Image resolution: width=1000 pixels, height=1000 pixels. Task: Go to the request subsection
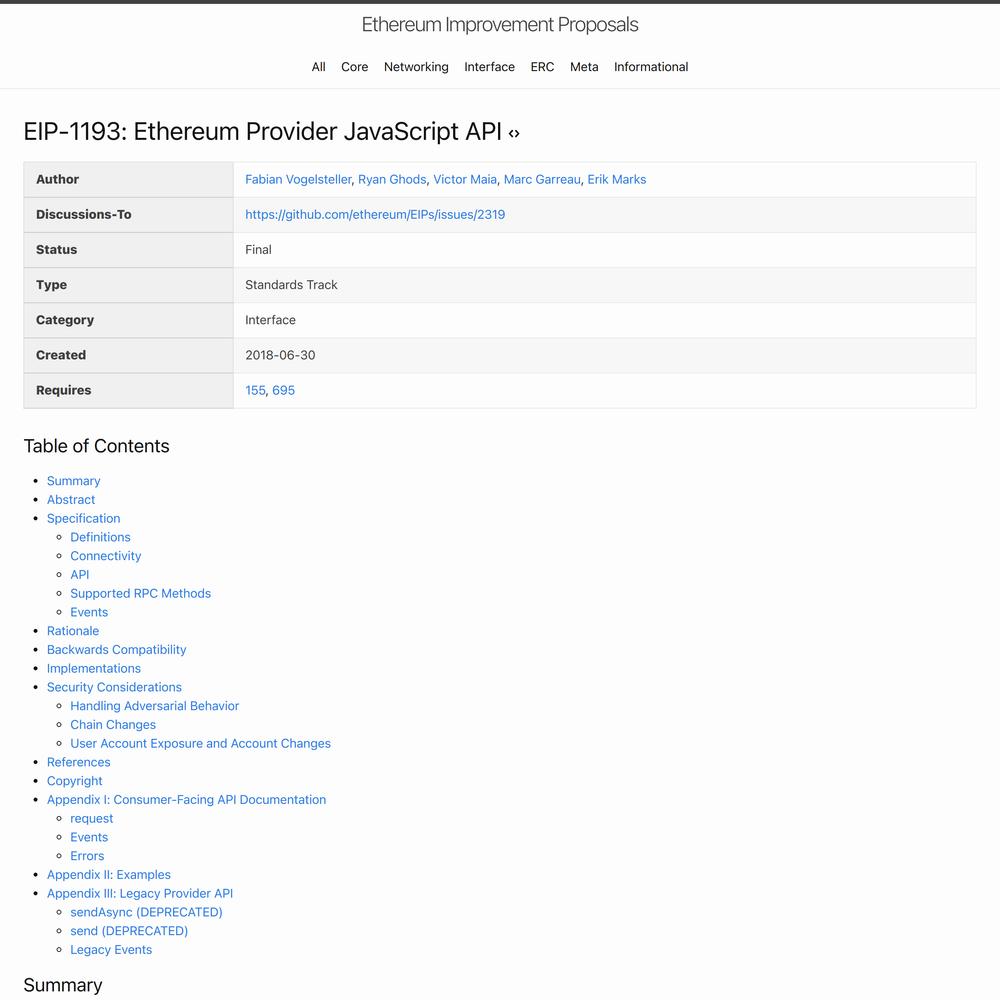(x=92, y=818)
